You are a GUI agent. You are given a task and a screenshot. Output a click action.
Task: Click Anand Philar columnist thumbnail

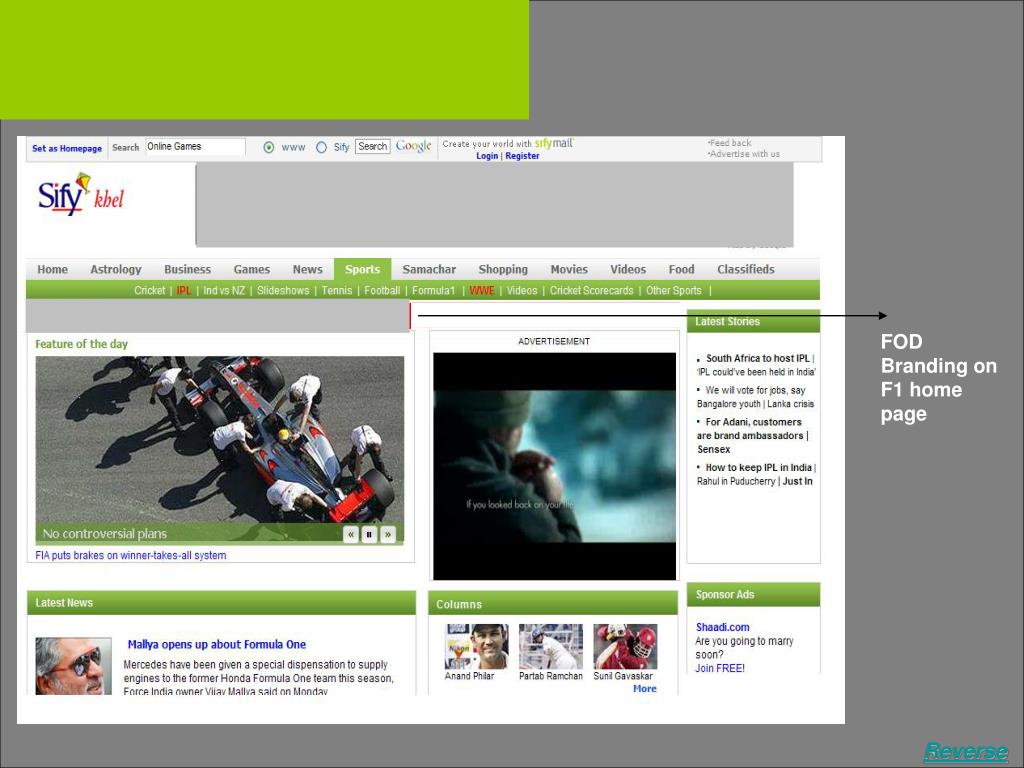coord(476,647)
